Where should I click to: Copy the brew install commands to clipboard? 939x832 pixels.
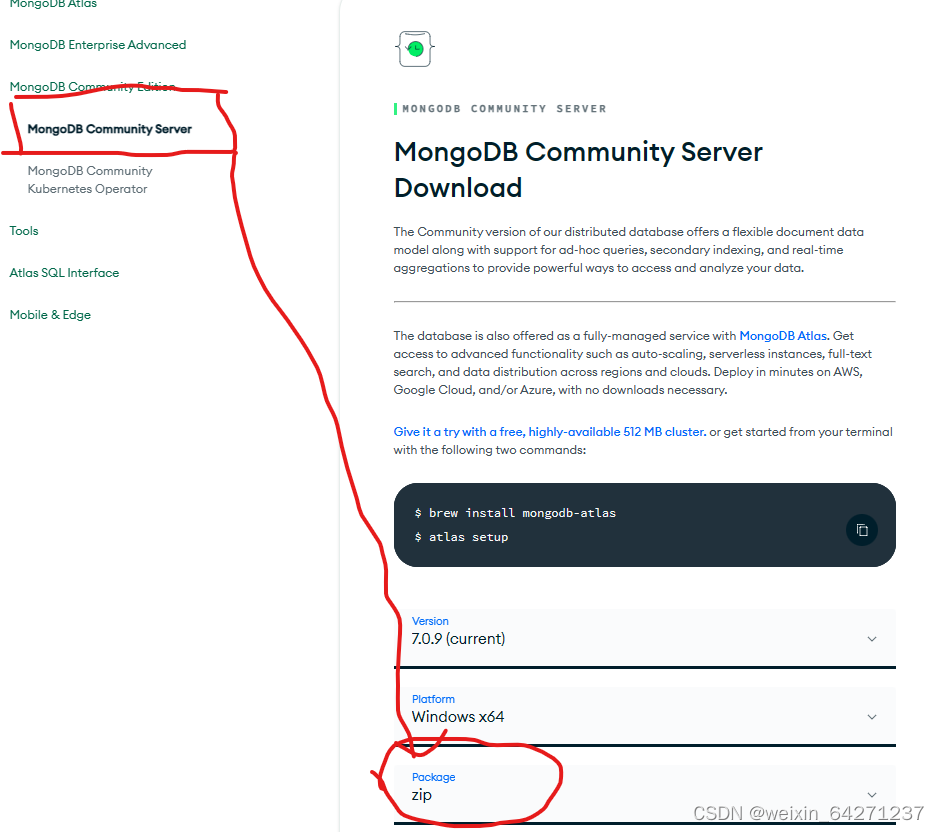[x=861, y=530]
